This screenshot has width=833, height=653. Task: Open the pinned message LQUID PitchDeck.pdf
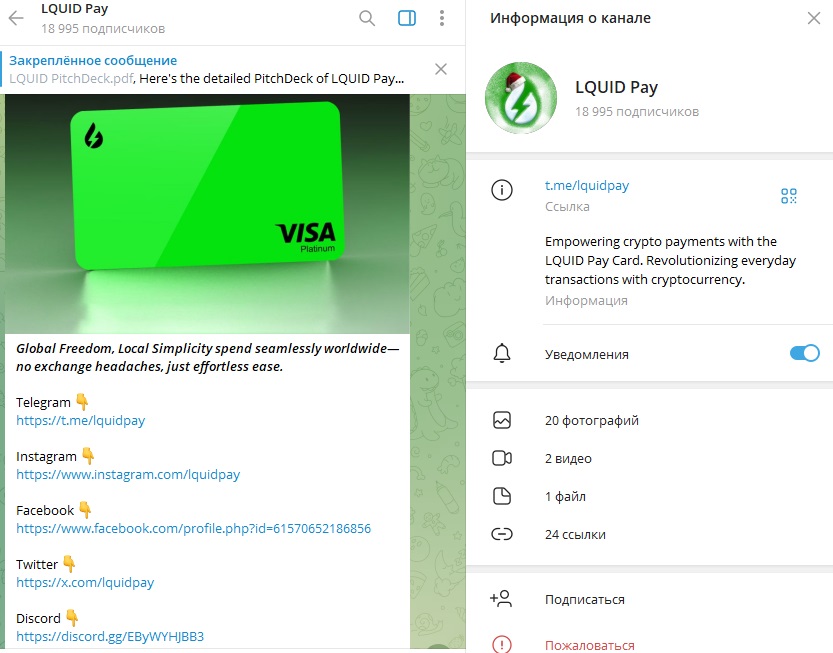[x=207, y=70]
